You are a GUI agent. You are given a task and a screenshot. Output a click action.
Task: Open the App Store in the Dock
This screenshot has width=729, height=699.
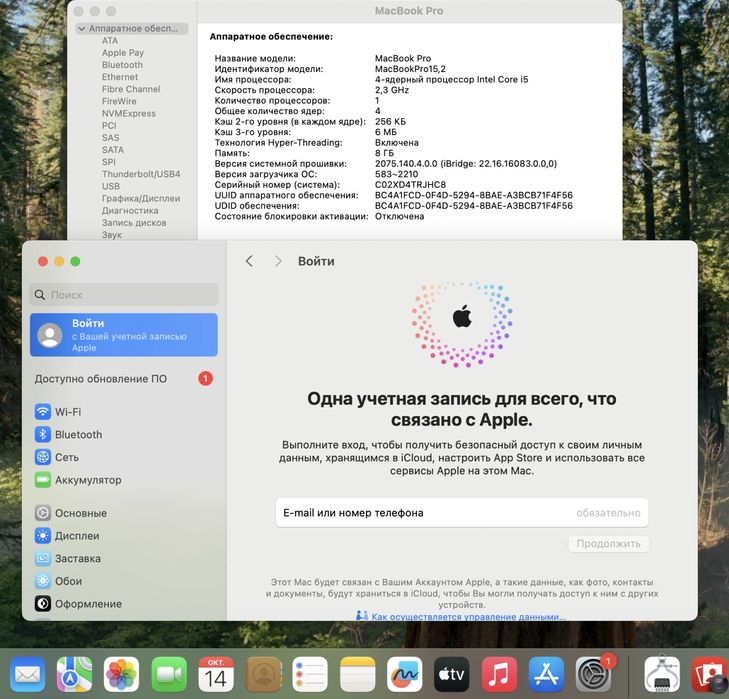coord(546,674)
